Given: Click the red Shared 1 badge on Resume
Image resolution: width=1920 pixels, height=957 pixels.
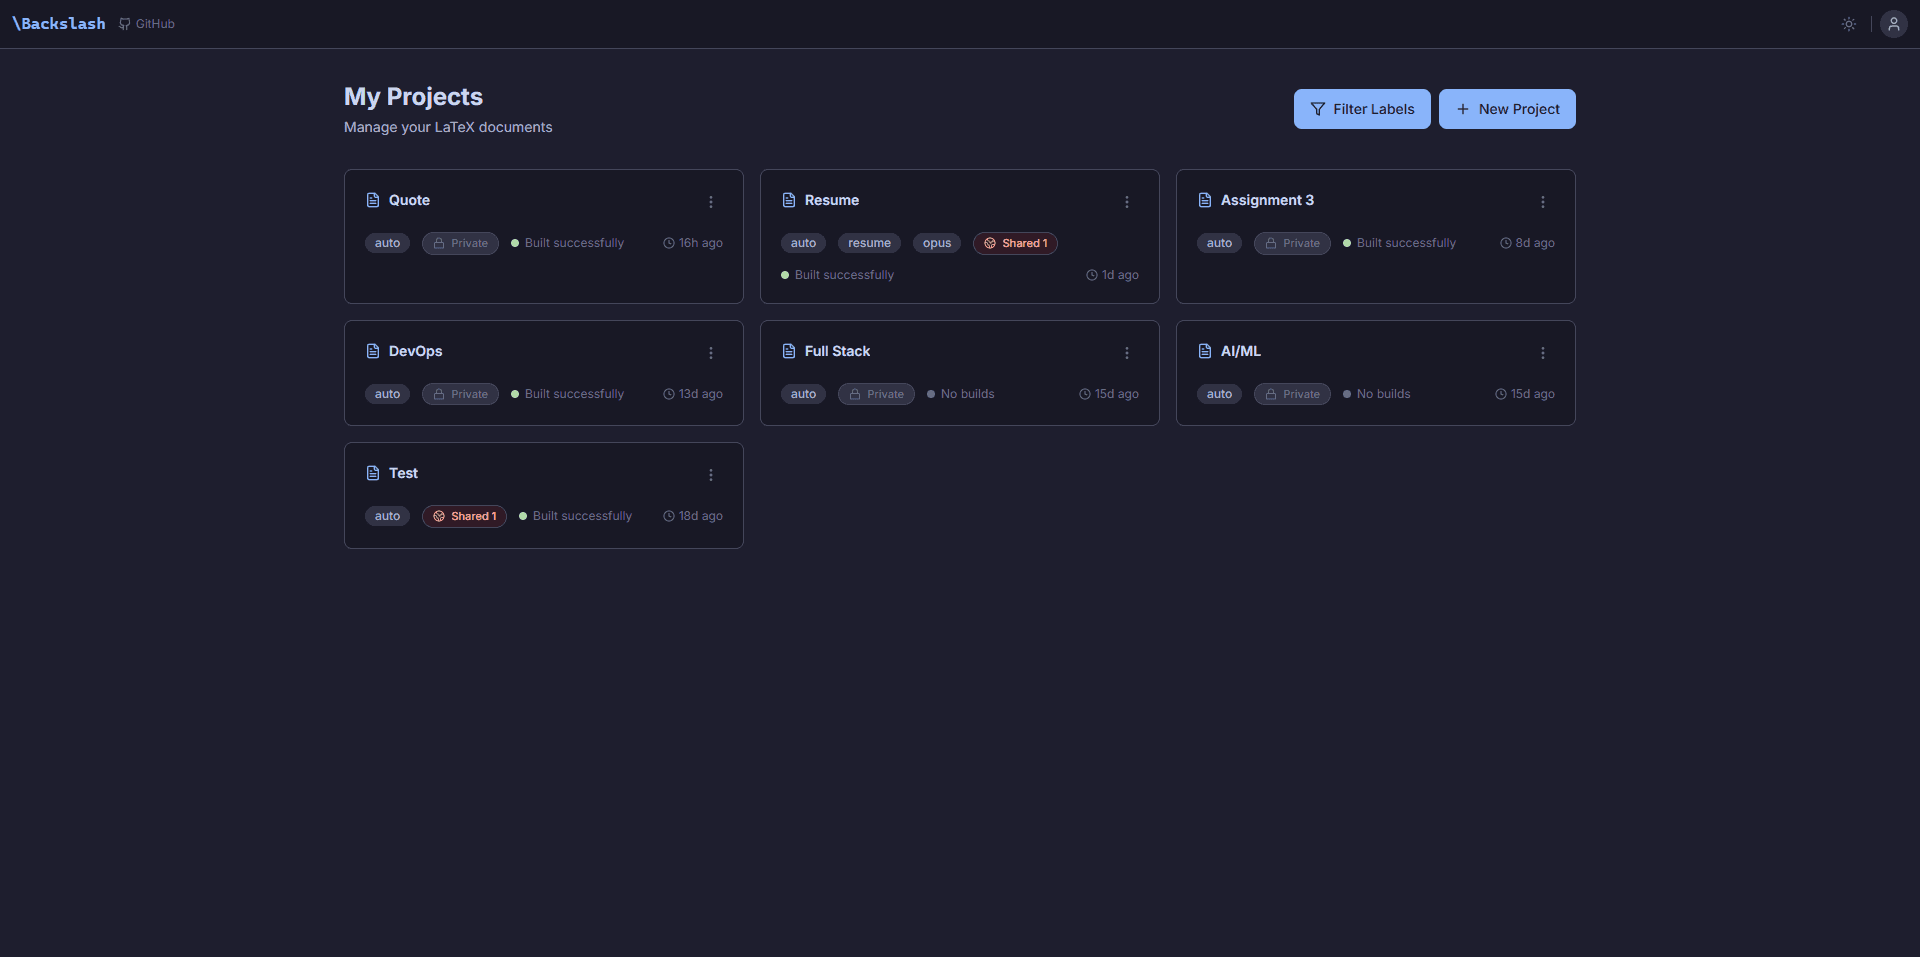Looking at the screenshot, I should [1015, 243].
